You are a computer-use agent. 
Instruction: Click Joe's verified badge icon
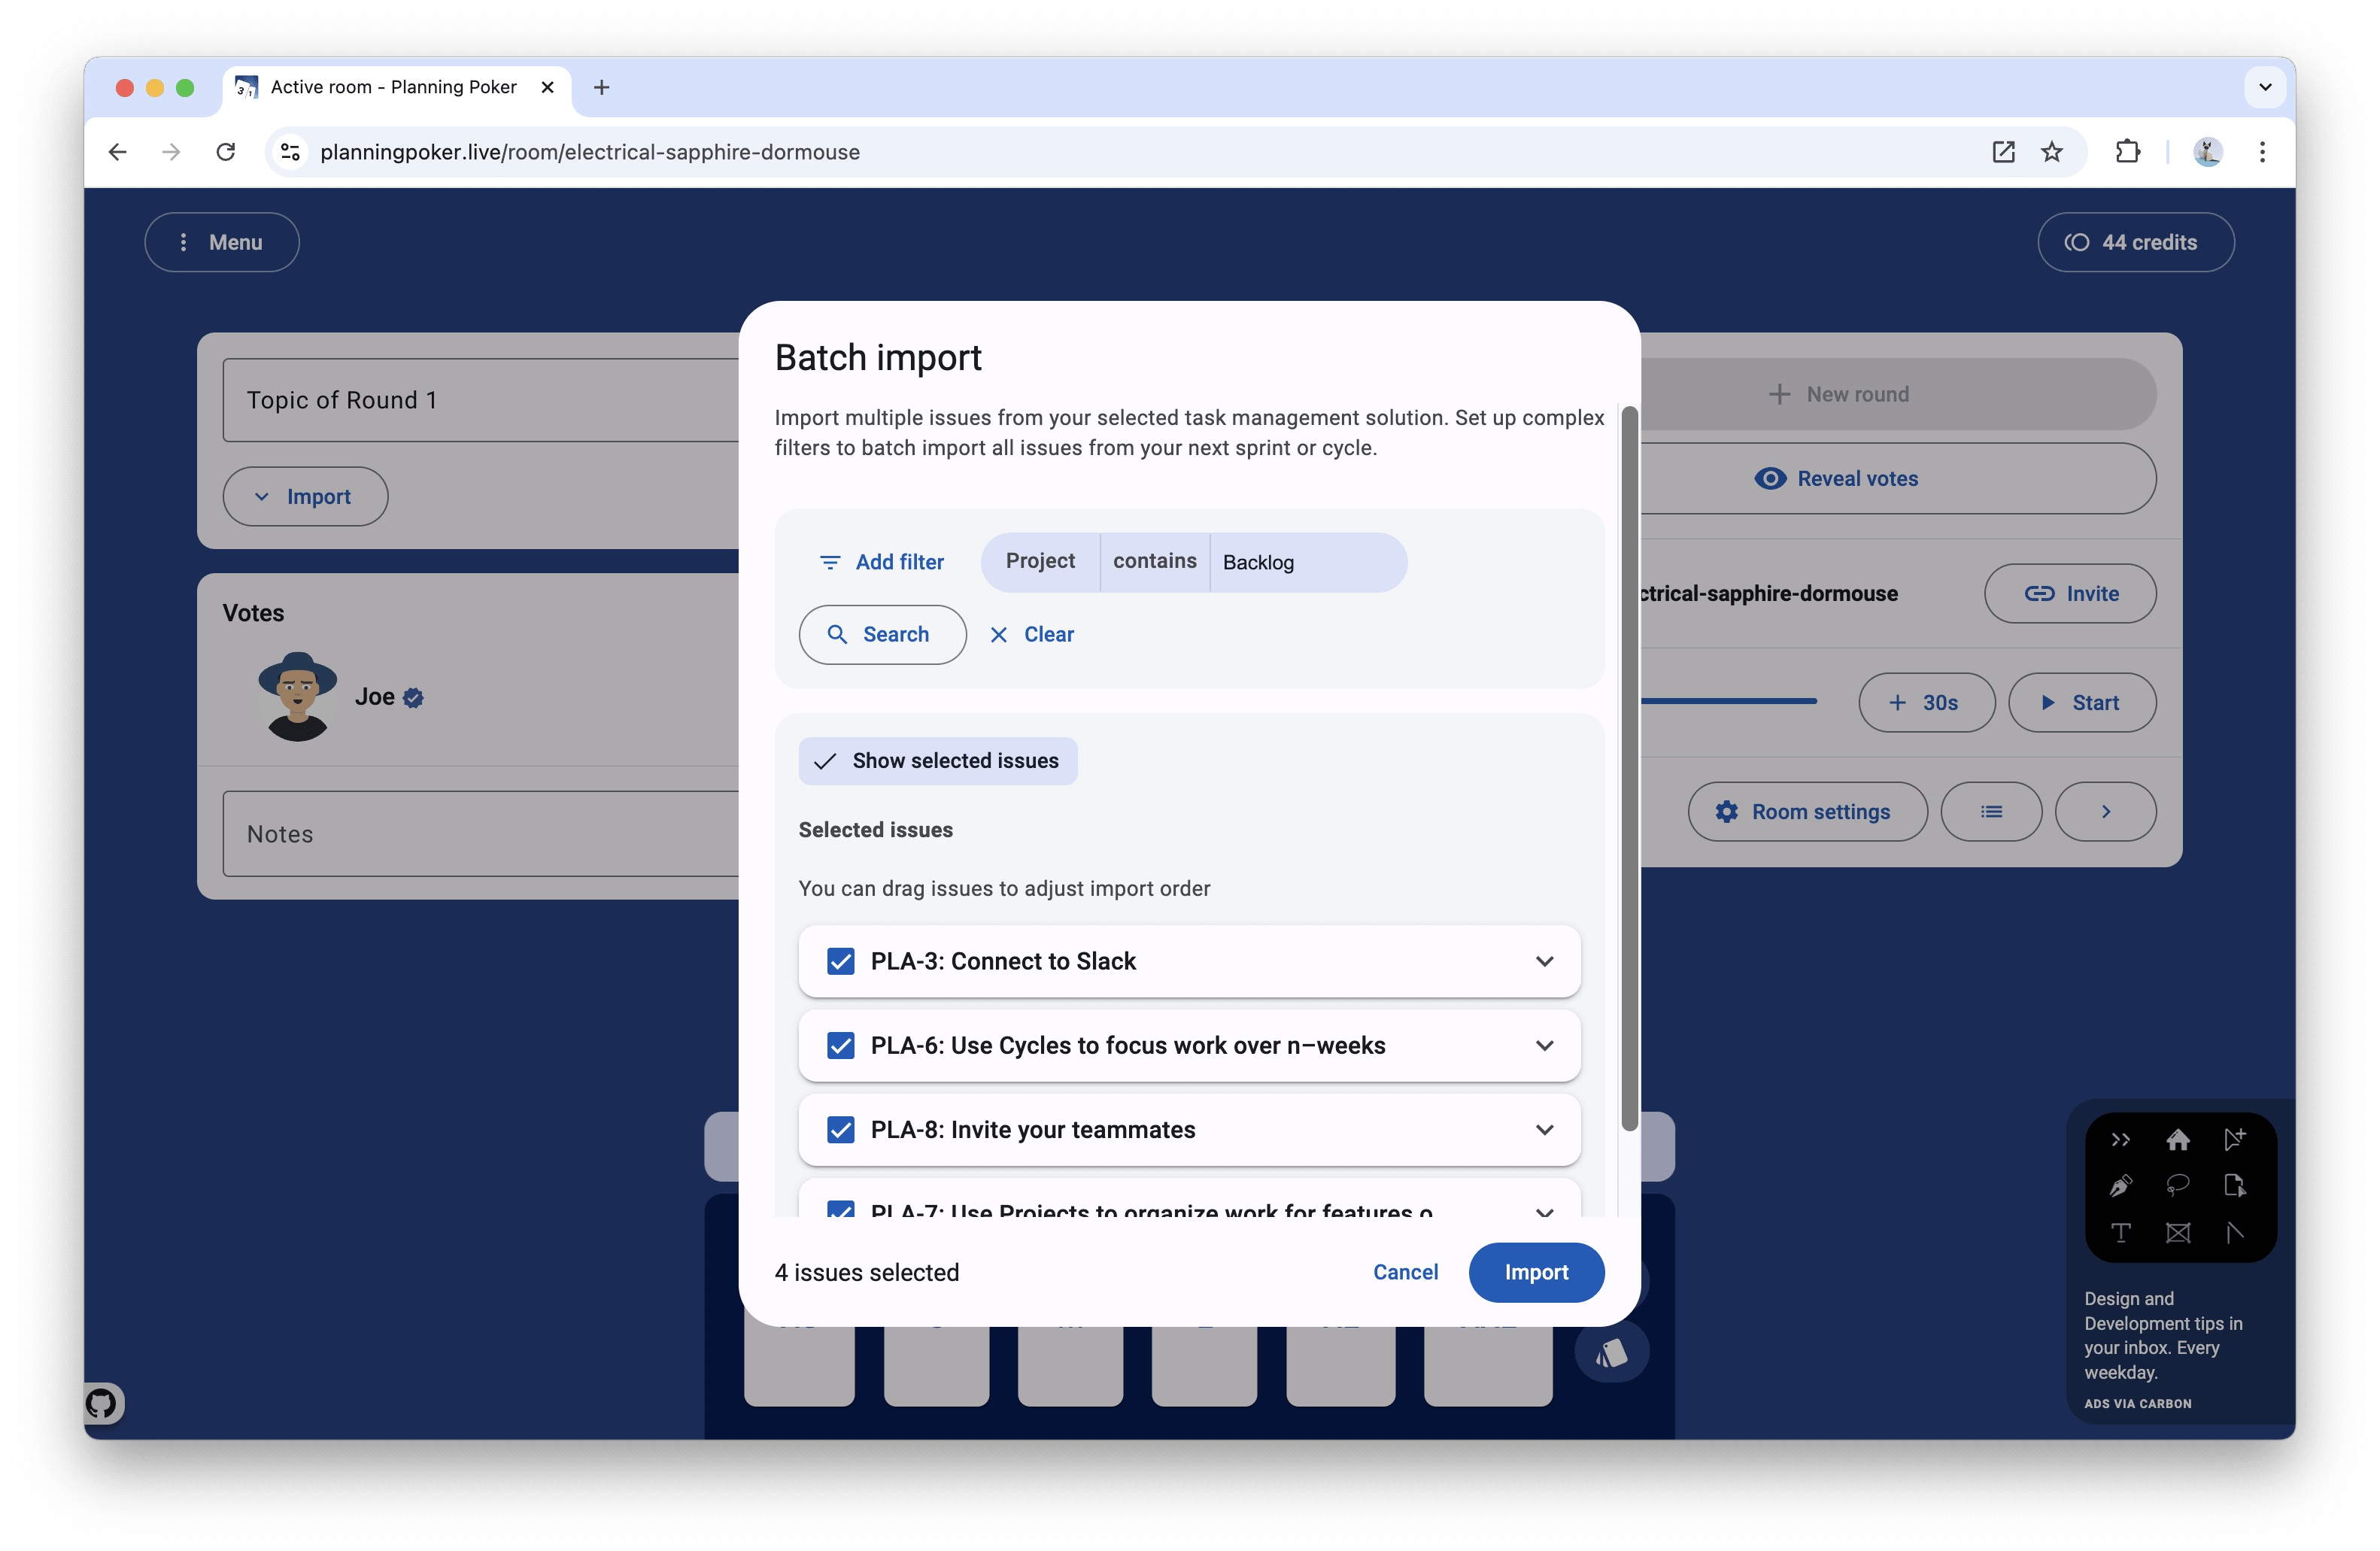tap(413, 698)
